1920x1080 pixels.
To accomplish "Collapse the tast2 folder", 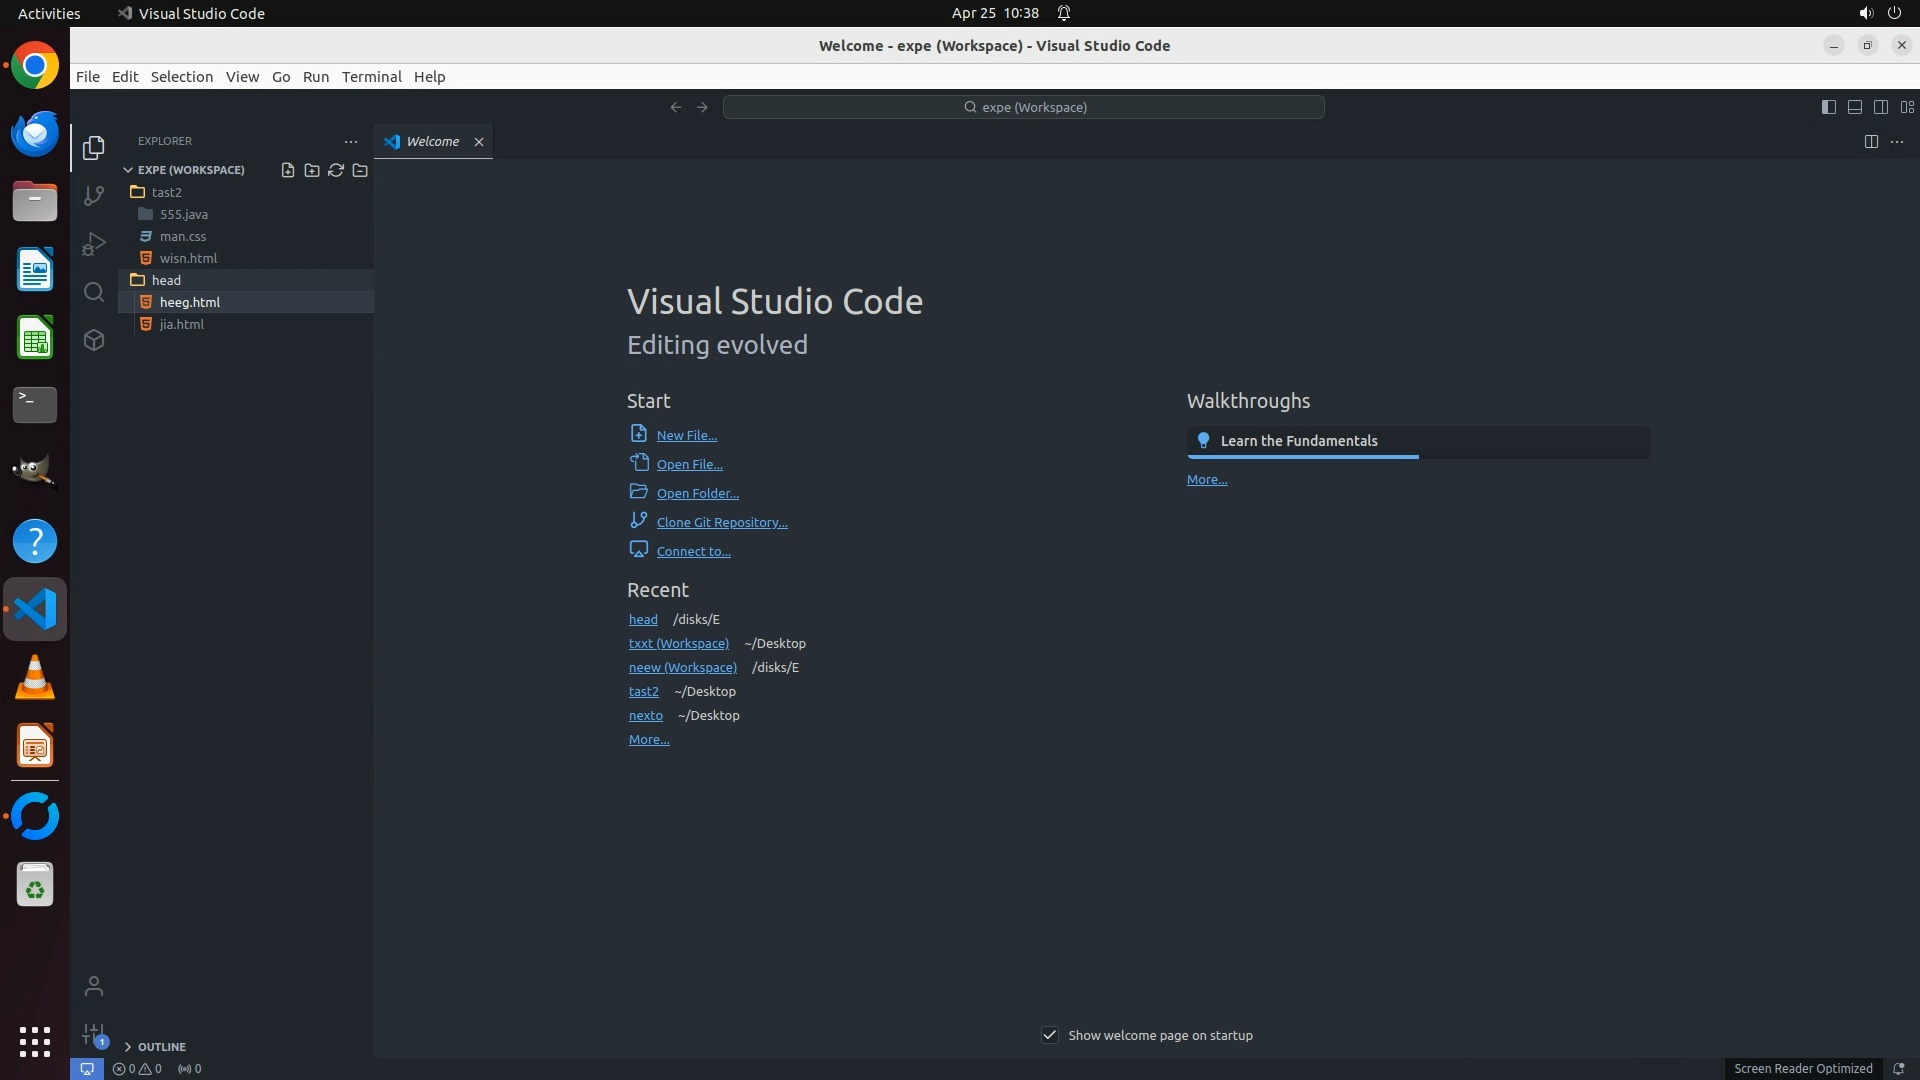I will point(166,192).
